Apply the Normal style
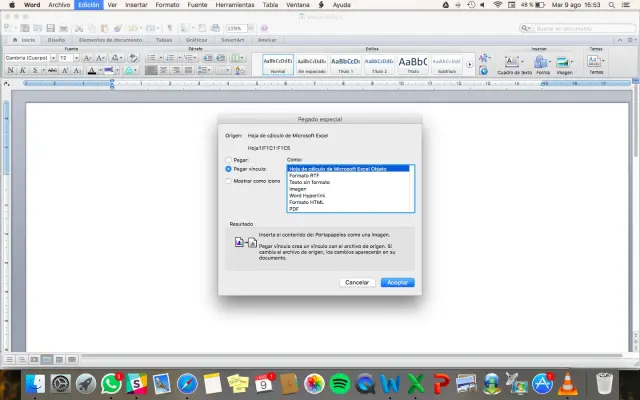 [x=278, y=64]
